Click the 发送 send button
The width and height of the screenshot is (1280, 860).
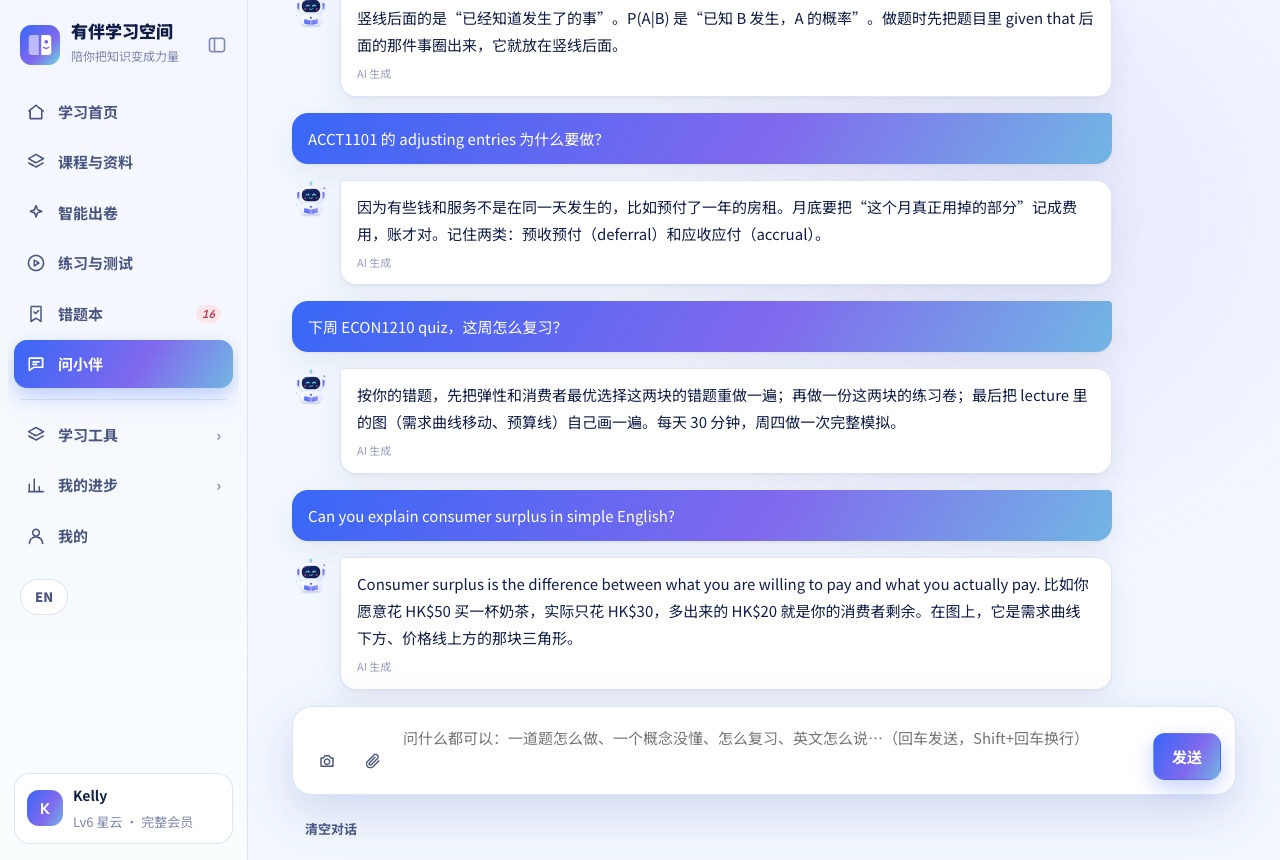pyautogui.click(x=1187, y=757)
